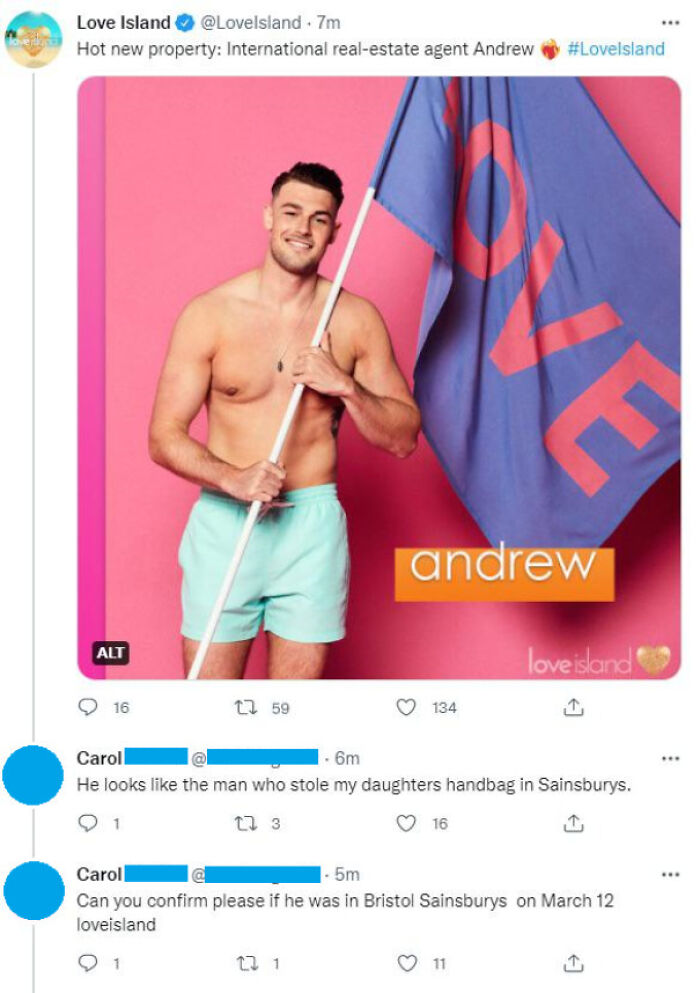This screenshot has height=993, width=700.
Task: Click the Love Island profile avatar
Action: point(34,39)
